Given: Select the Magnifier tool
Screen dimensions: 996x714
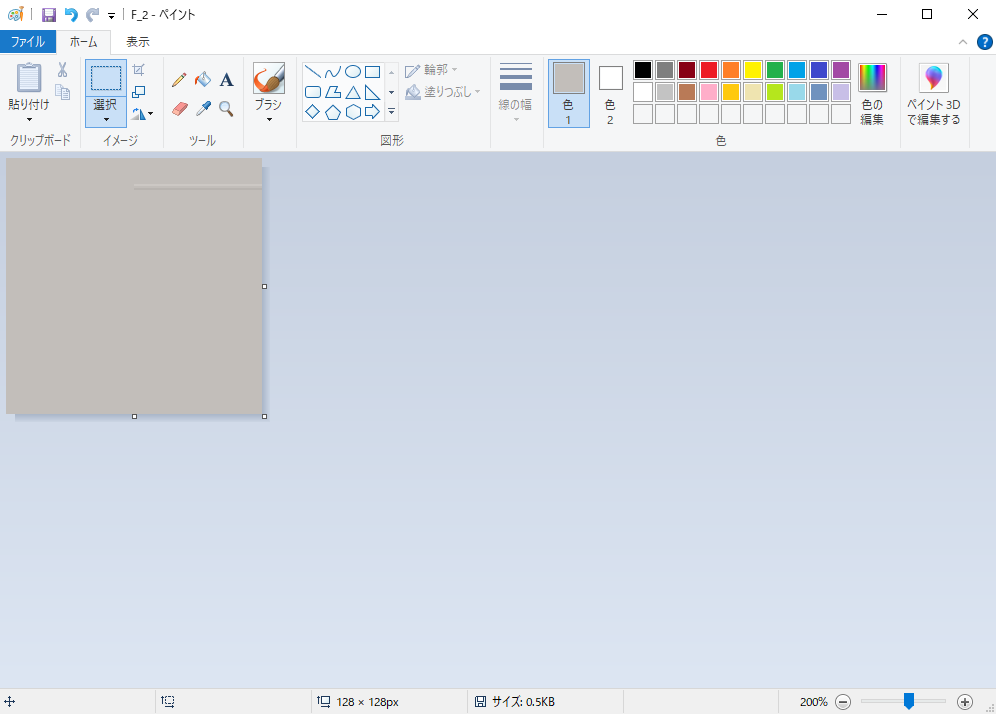Looking at the screenshot, I should point(226,109).
